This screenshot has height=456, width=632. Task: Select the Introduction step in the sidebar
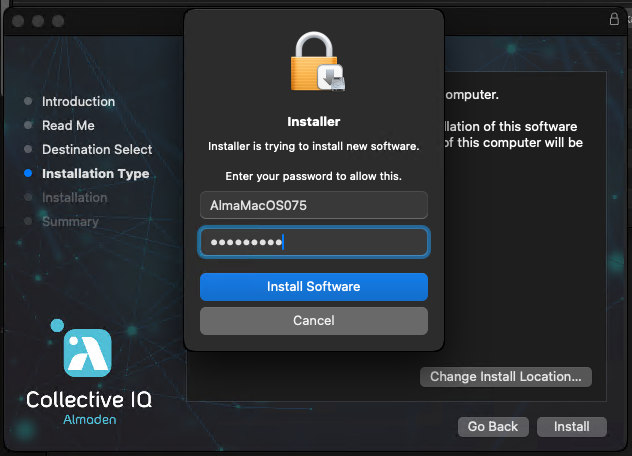pos(78,102)
